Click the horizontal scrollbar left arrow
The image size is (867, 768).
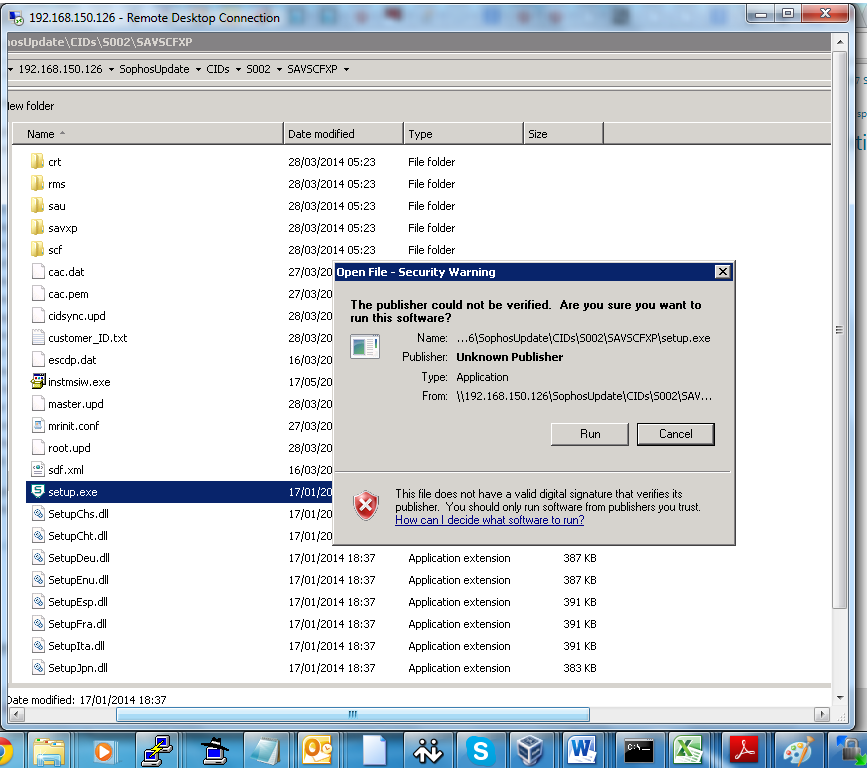click(x=16, y=714)
